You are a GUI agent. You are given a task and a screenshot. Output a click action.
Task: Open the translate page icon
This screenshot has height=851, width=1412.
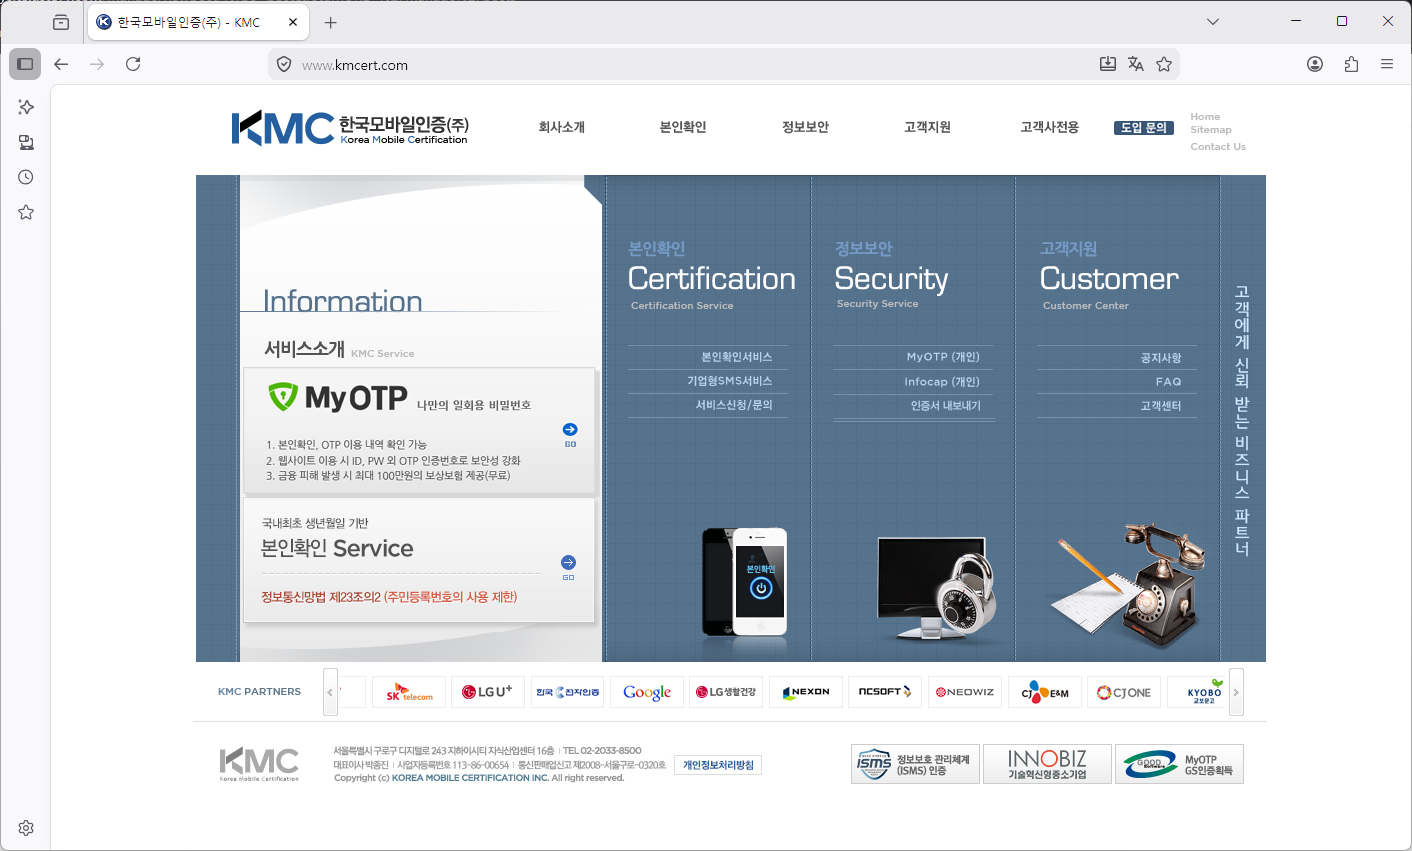coord(1136,64)
